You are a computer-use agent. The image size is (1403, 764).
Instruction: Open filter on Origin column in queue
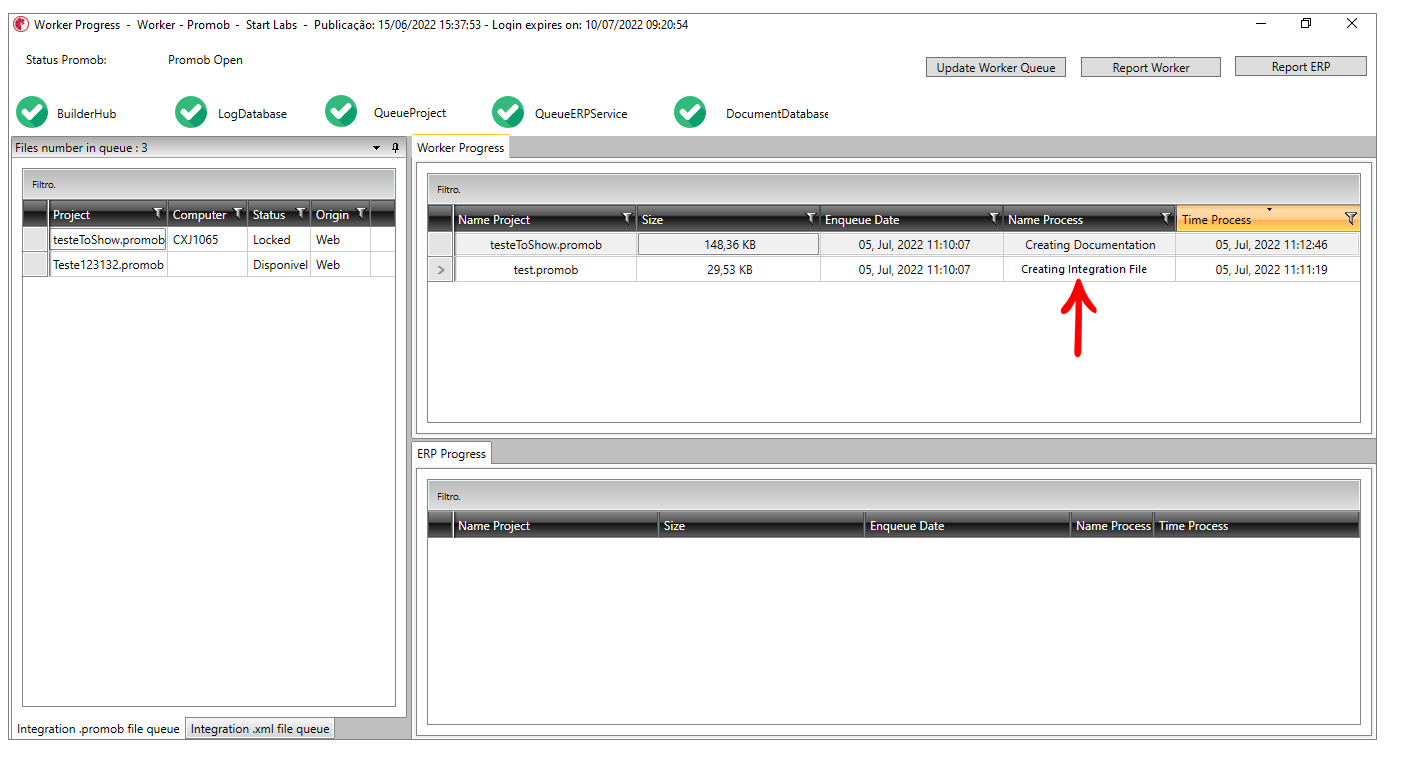coord(361,213)
